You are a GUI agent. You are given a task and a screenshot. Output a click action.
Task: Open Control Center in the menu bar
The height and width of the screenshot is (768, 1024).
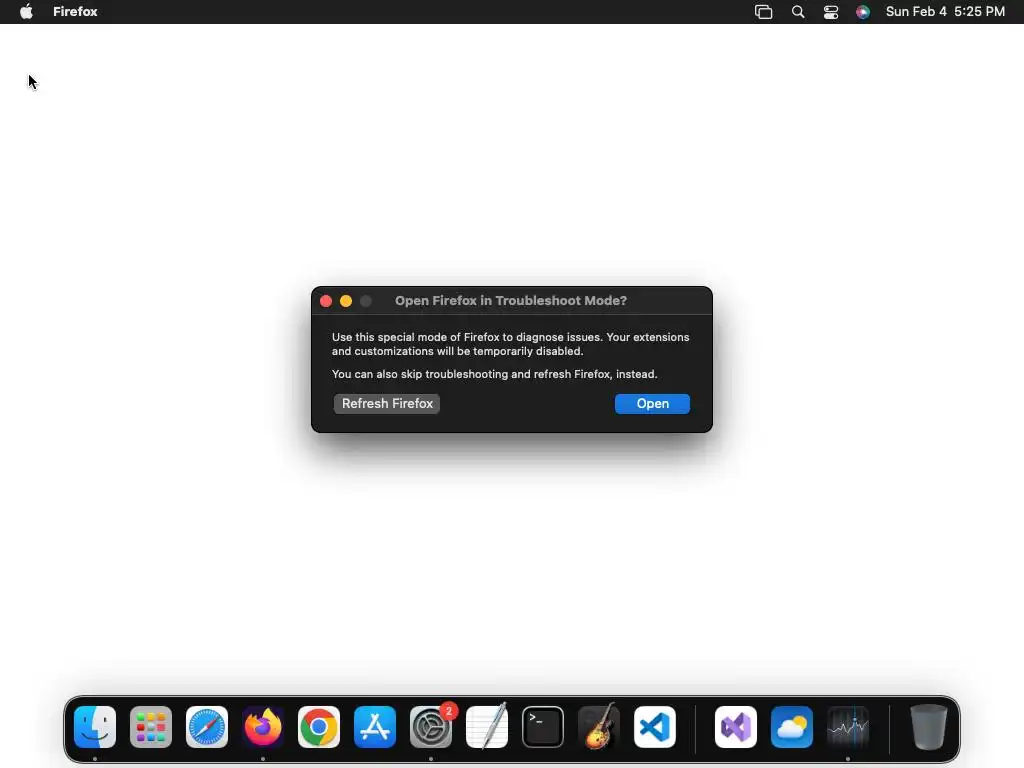(x=831, y=12)
